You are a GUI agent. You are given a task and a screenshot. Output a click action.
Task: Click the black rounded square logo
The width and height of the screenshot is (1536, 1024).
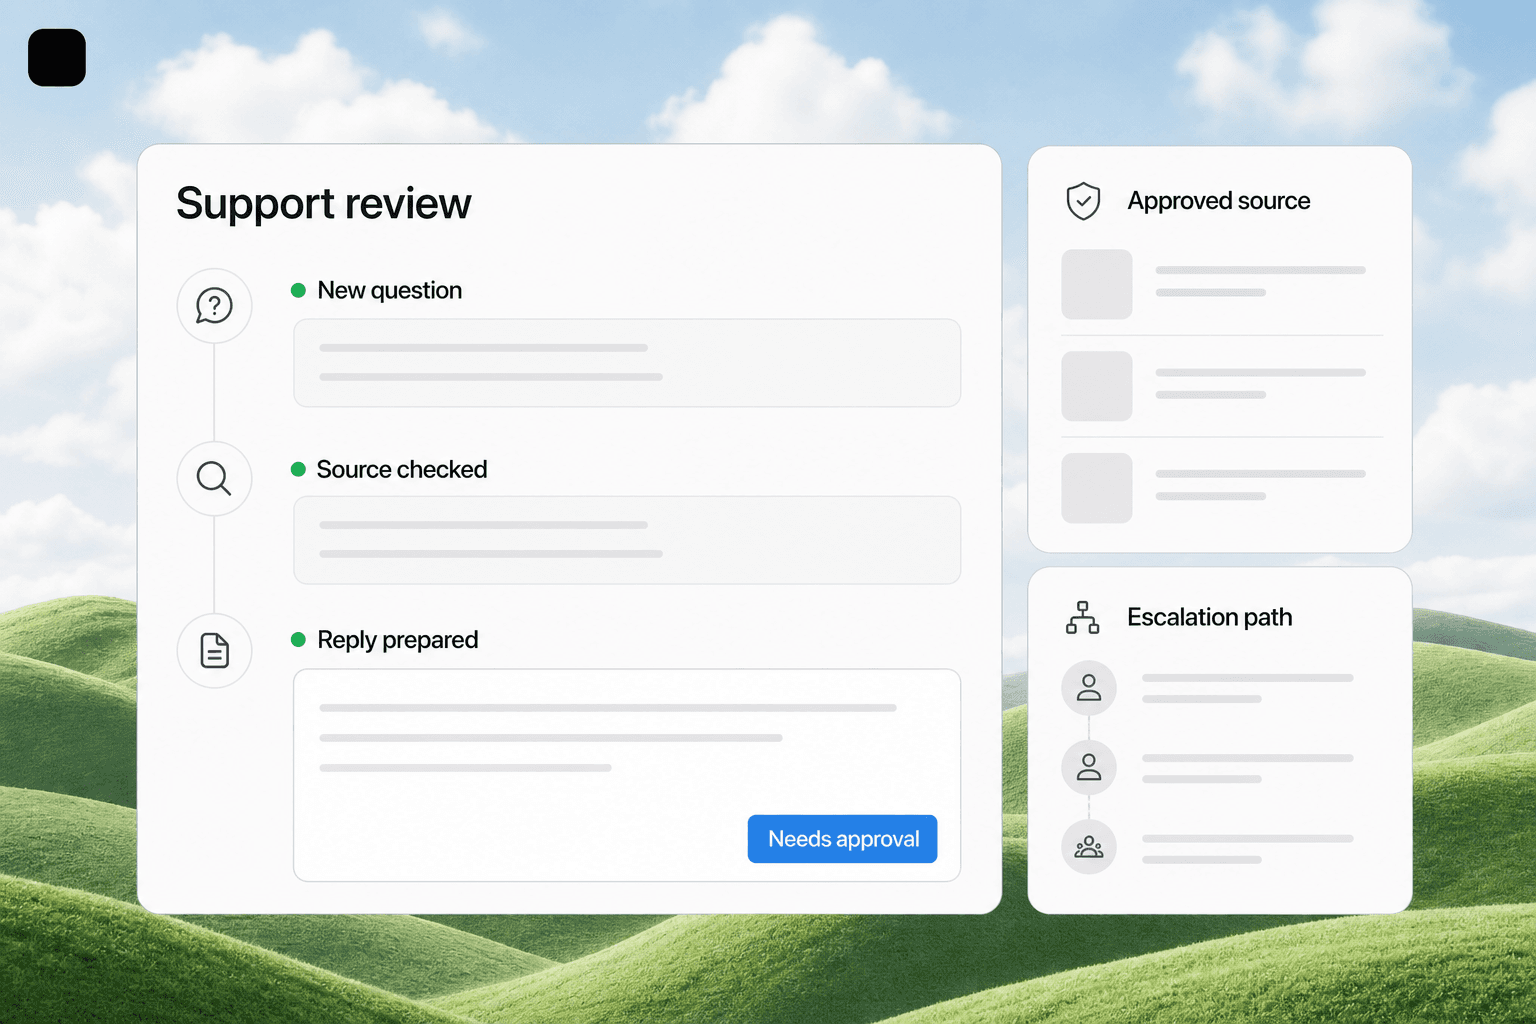[x=57, y=57]
